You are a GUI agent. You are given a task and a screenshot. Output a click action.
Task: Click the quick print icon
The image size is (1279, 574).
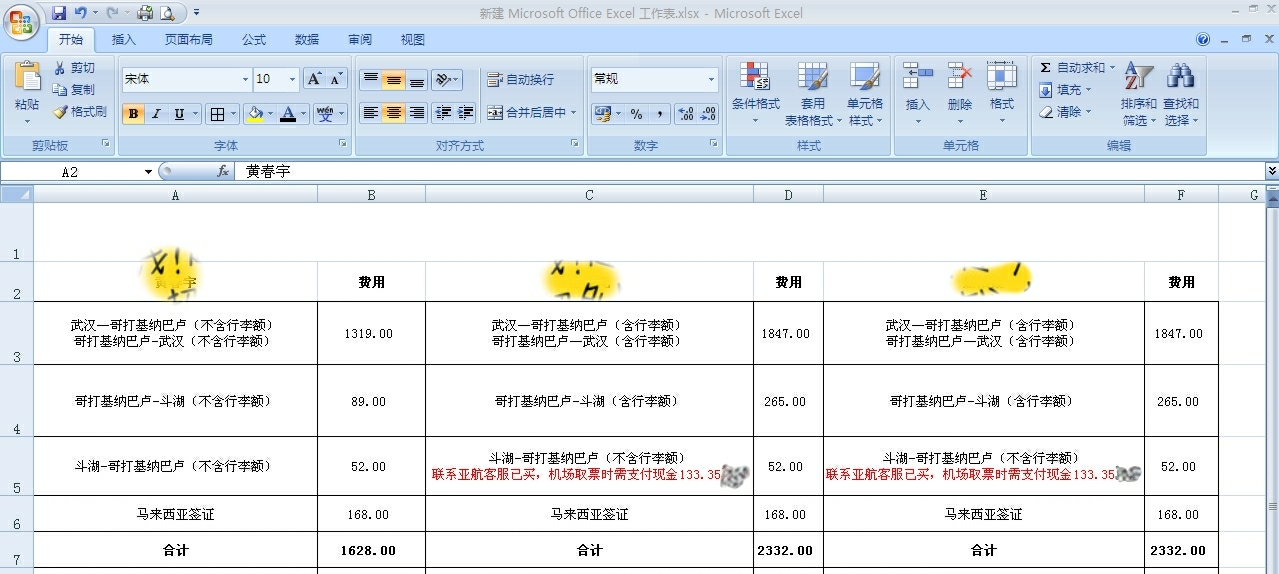tap(144, 13)
